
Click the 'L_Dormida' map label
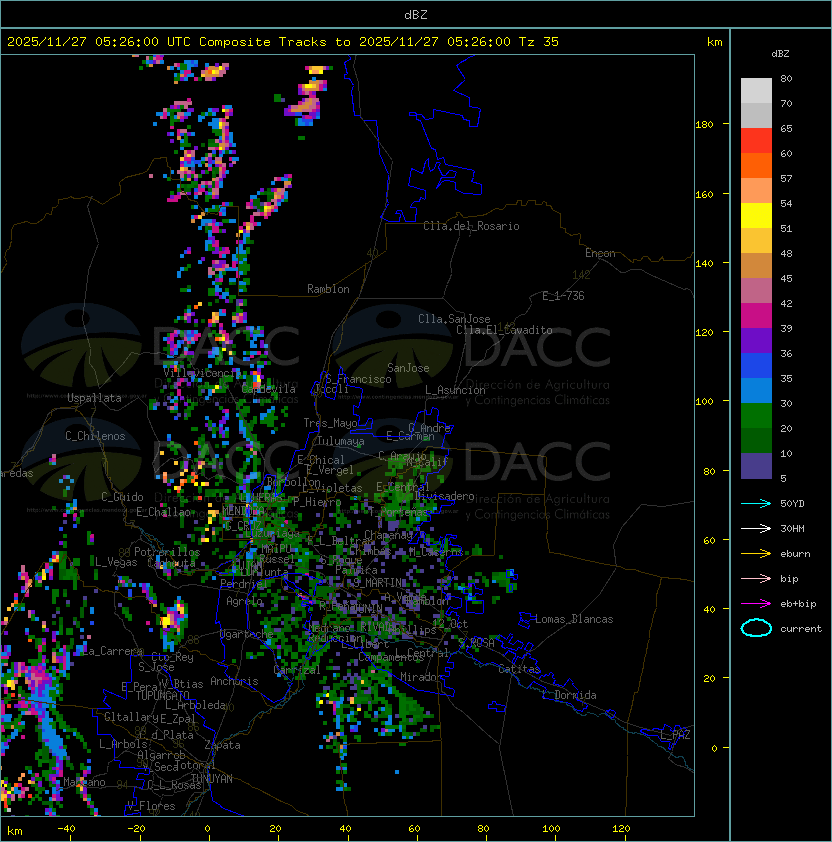click(x=569, y=695)
